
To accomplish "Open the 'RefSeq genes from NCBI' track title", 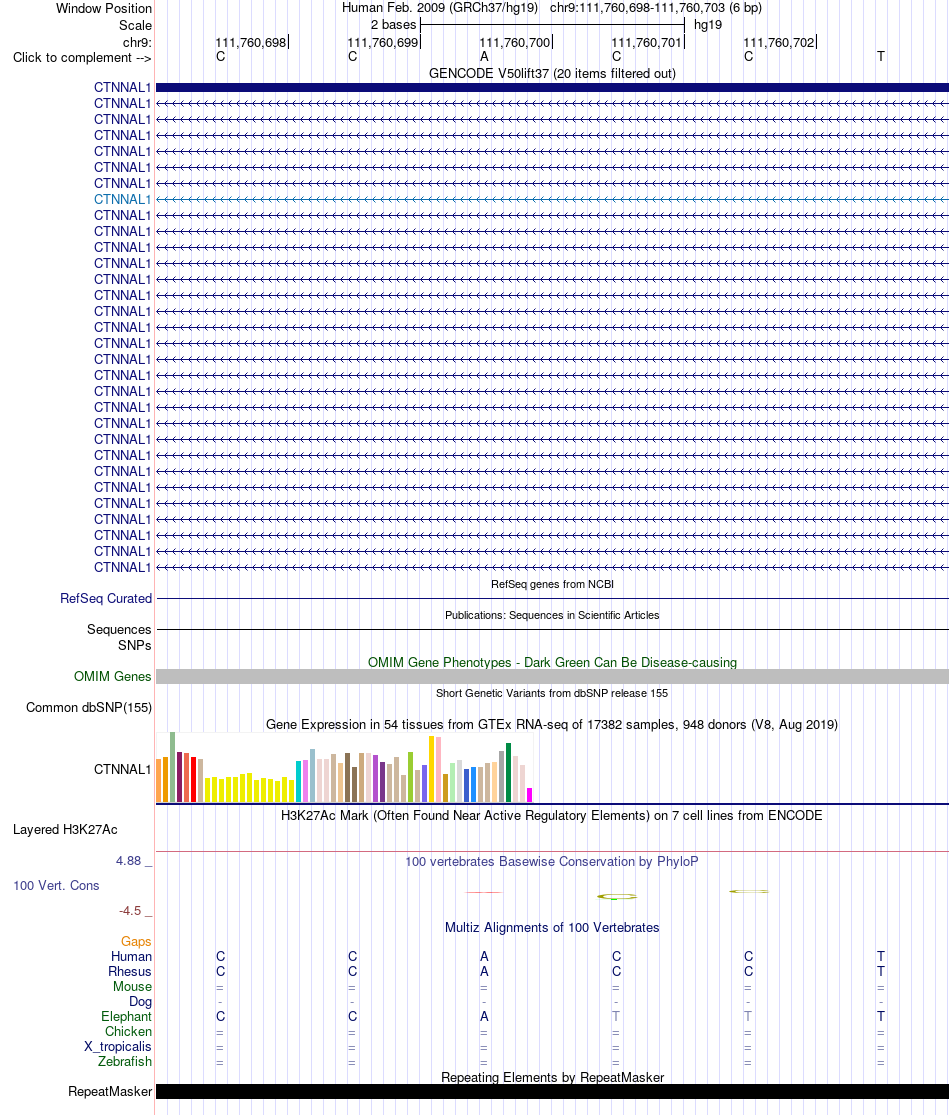I will pos(552,584).
